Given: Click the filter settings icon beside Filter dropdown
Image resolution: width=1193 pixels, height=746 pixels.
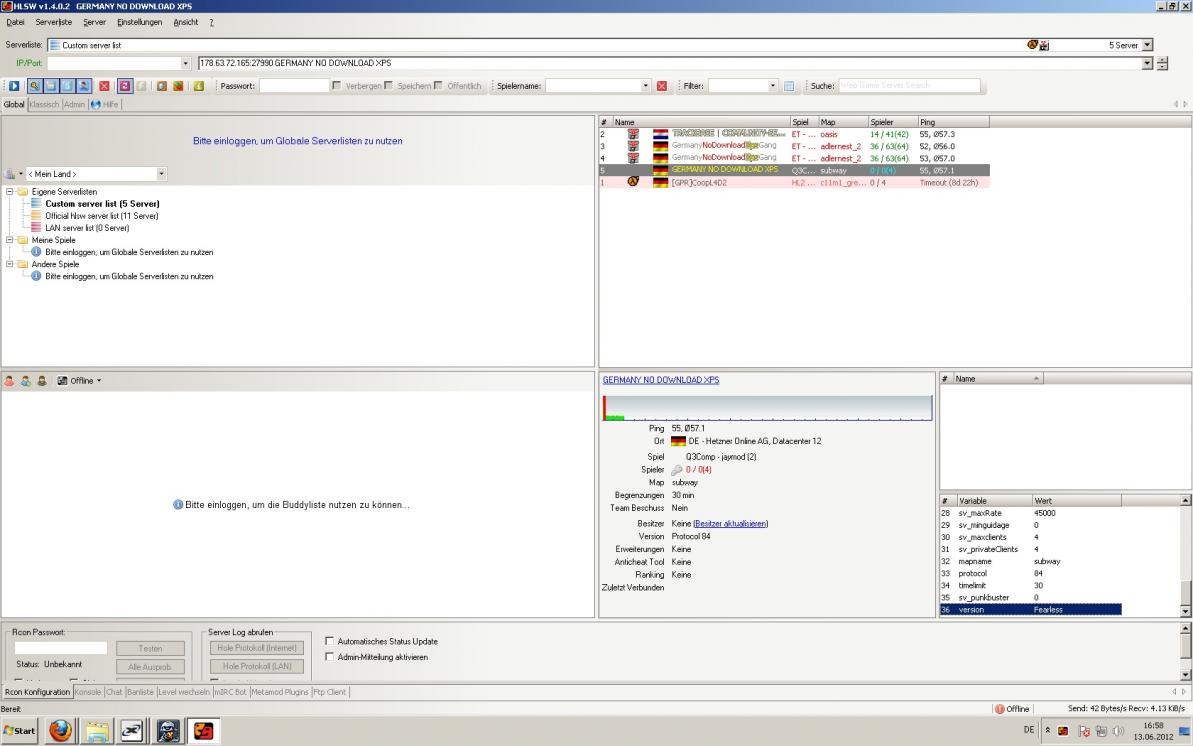Looking at the screenshot, I should click(x=789, y=86).
